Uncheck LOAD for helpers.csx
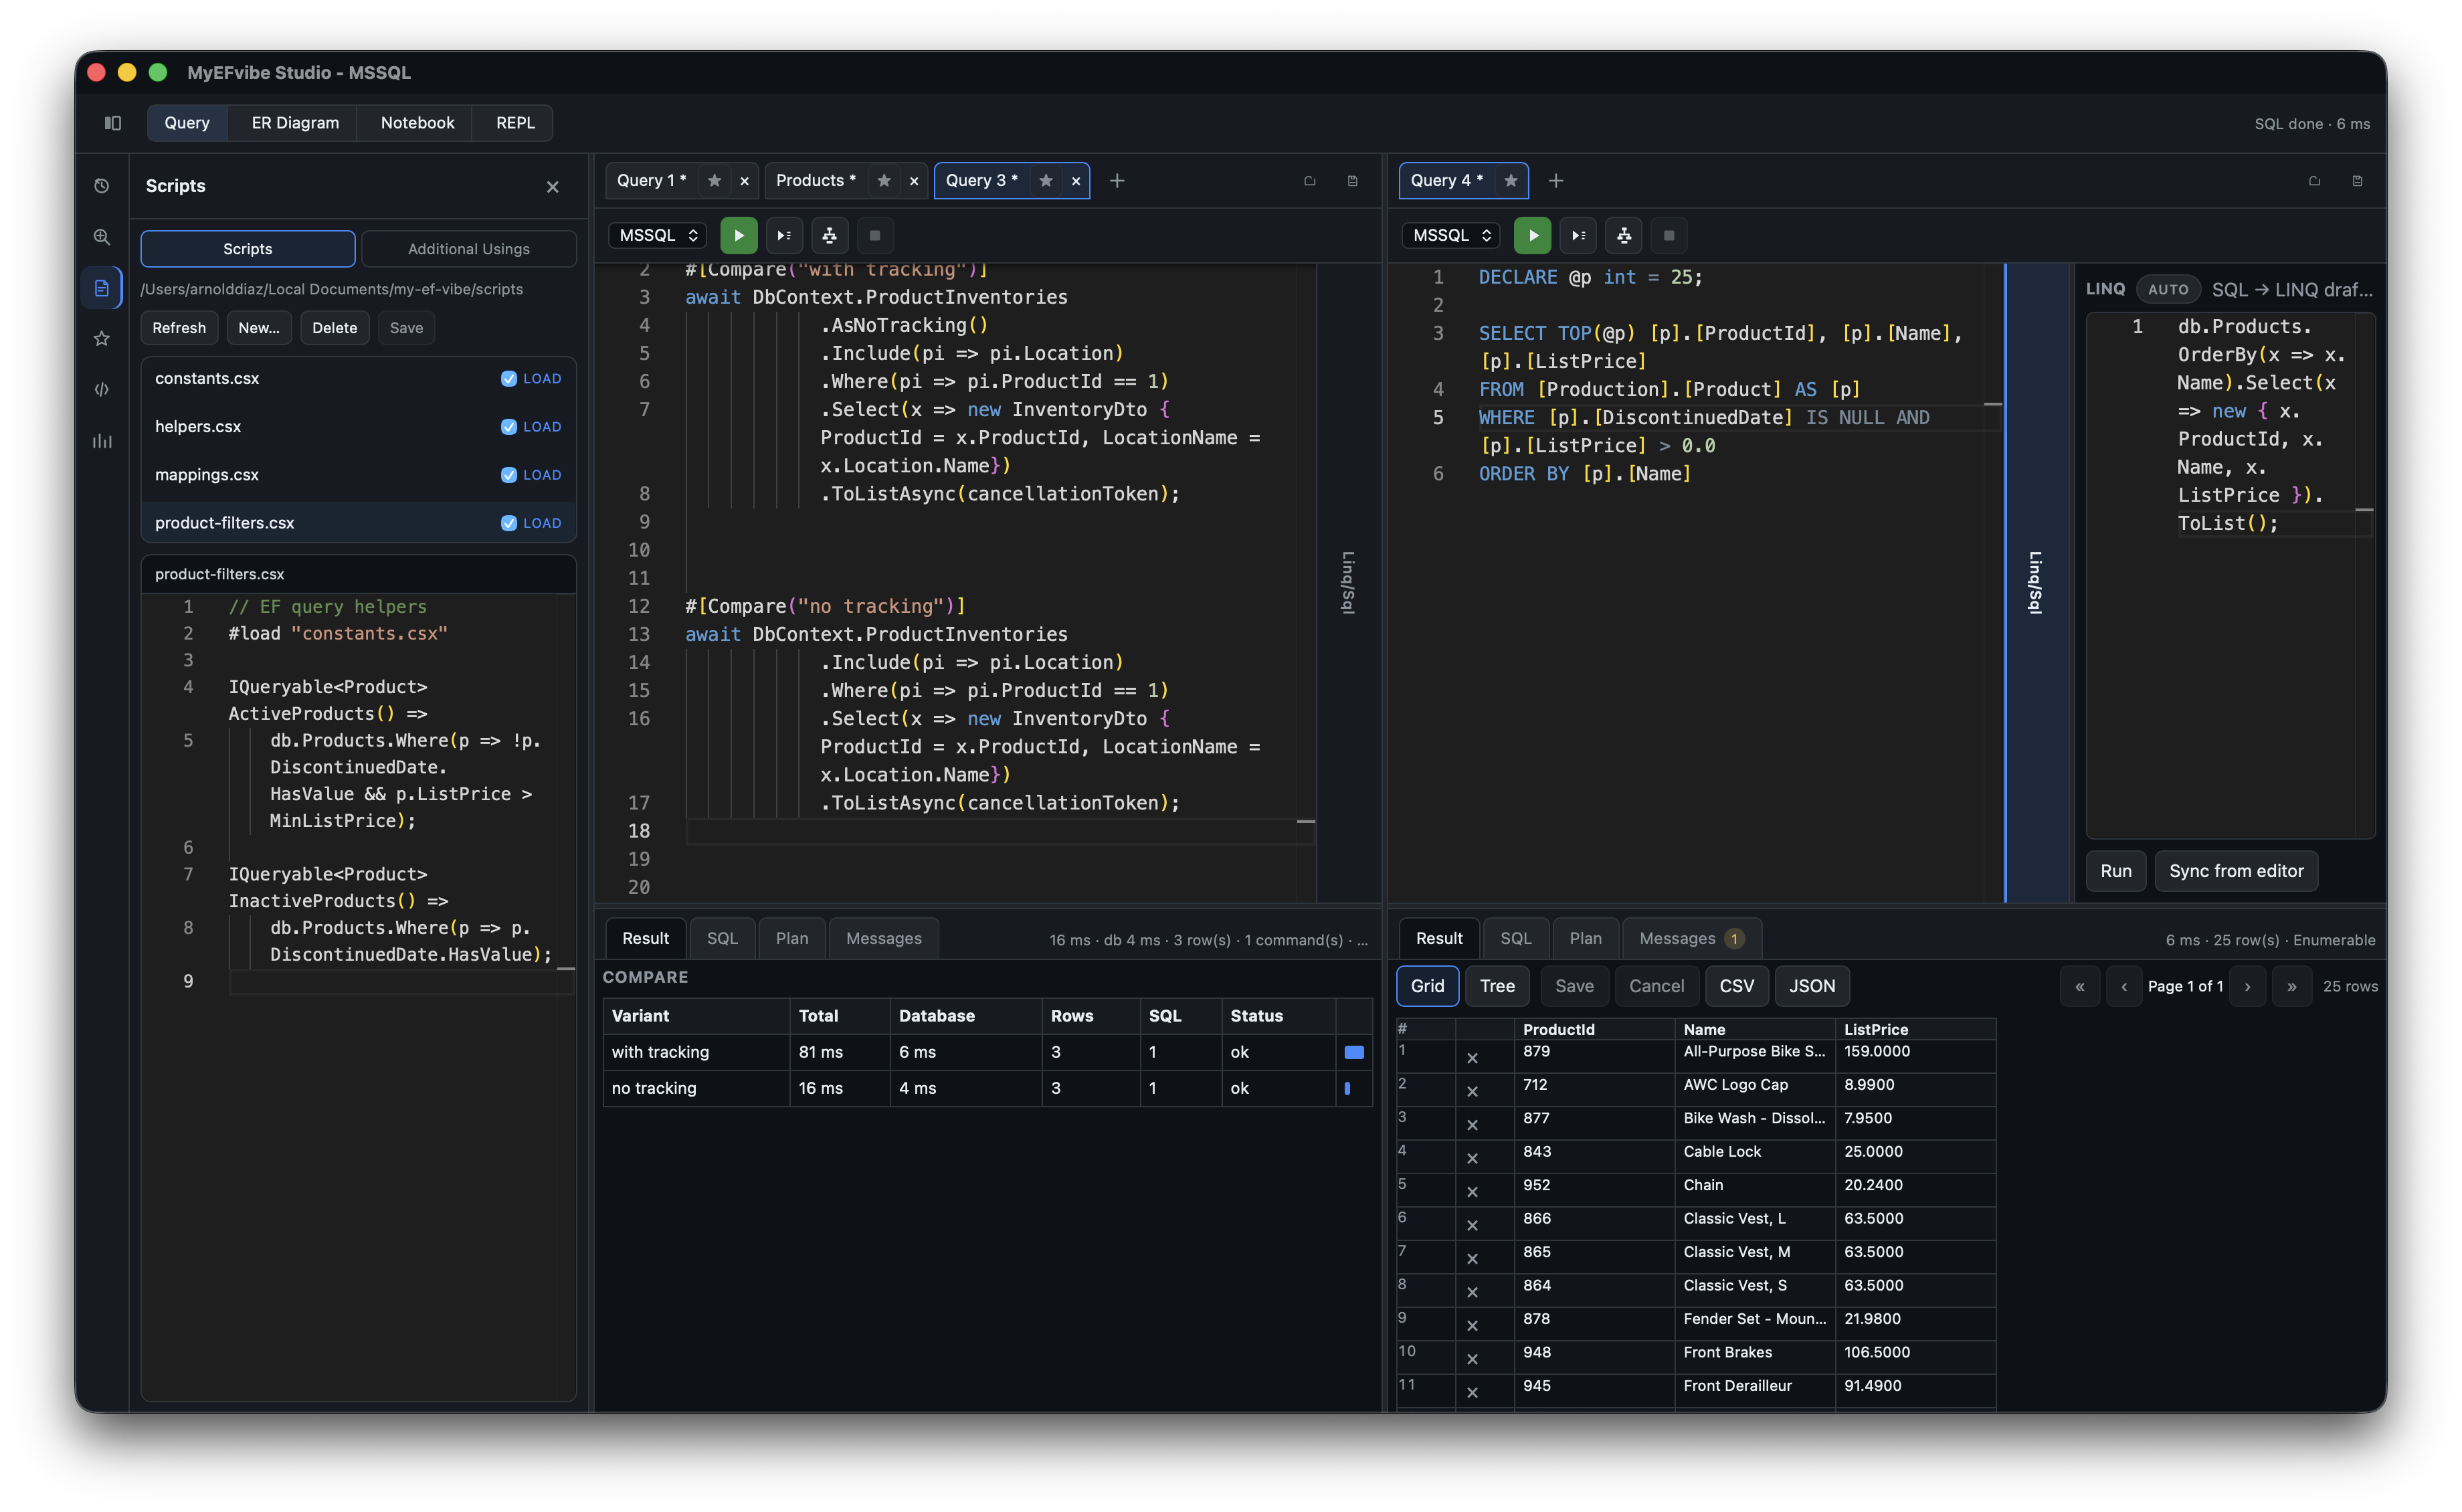This screenshot has width=2462, height=1512. click(508, 427)
